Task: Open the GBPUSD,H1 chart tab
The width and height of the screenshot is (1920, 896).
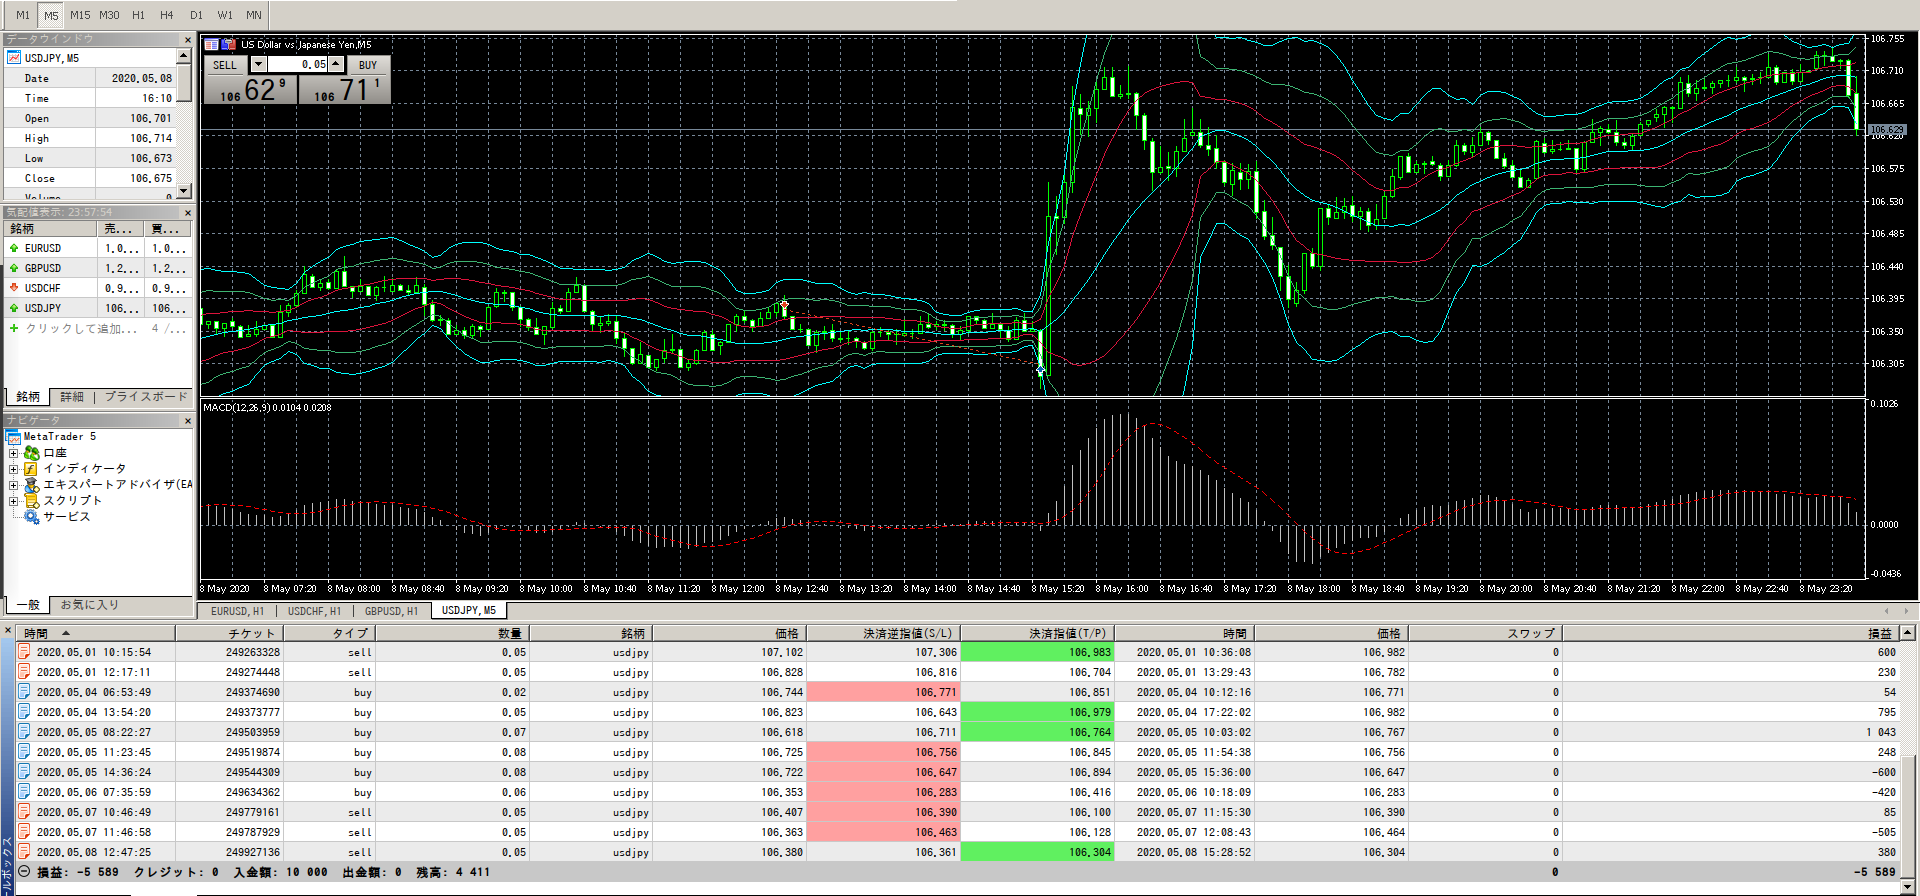Action: tap(391, 611)
